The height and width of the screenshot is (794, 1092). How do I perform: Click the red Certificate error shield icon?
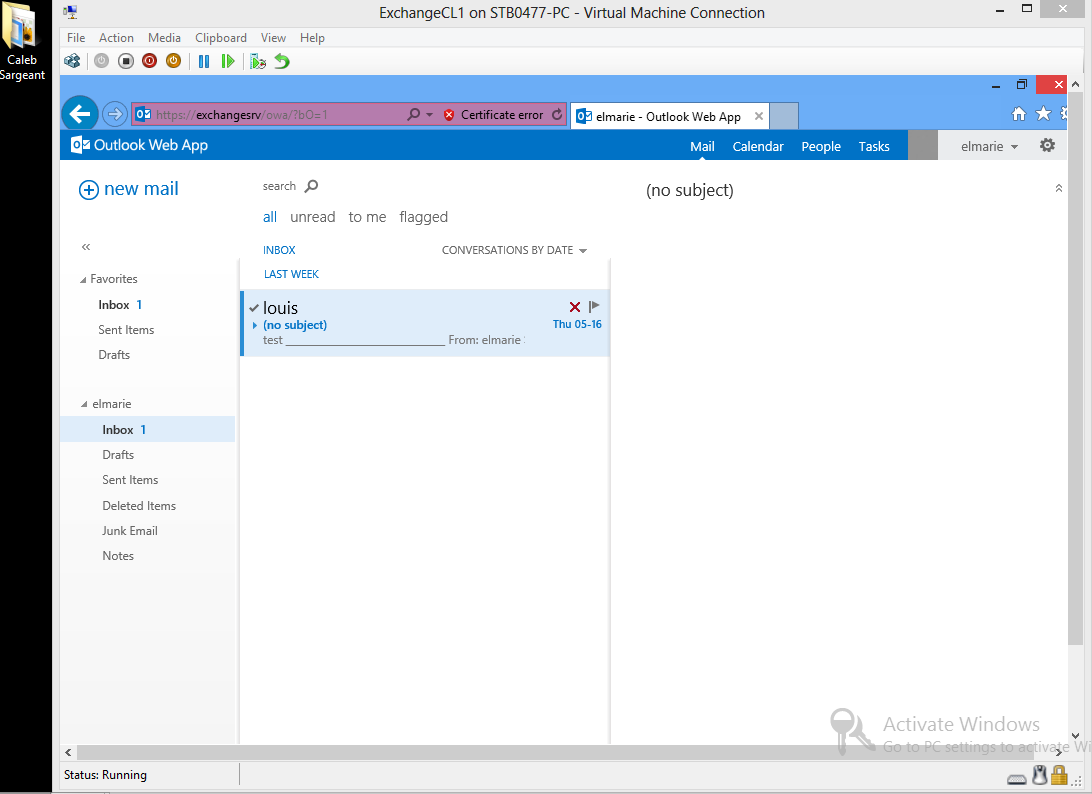449,115
